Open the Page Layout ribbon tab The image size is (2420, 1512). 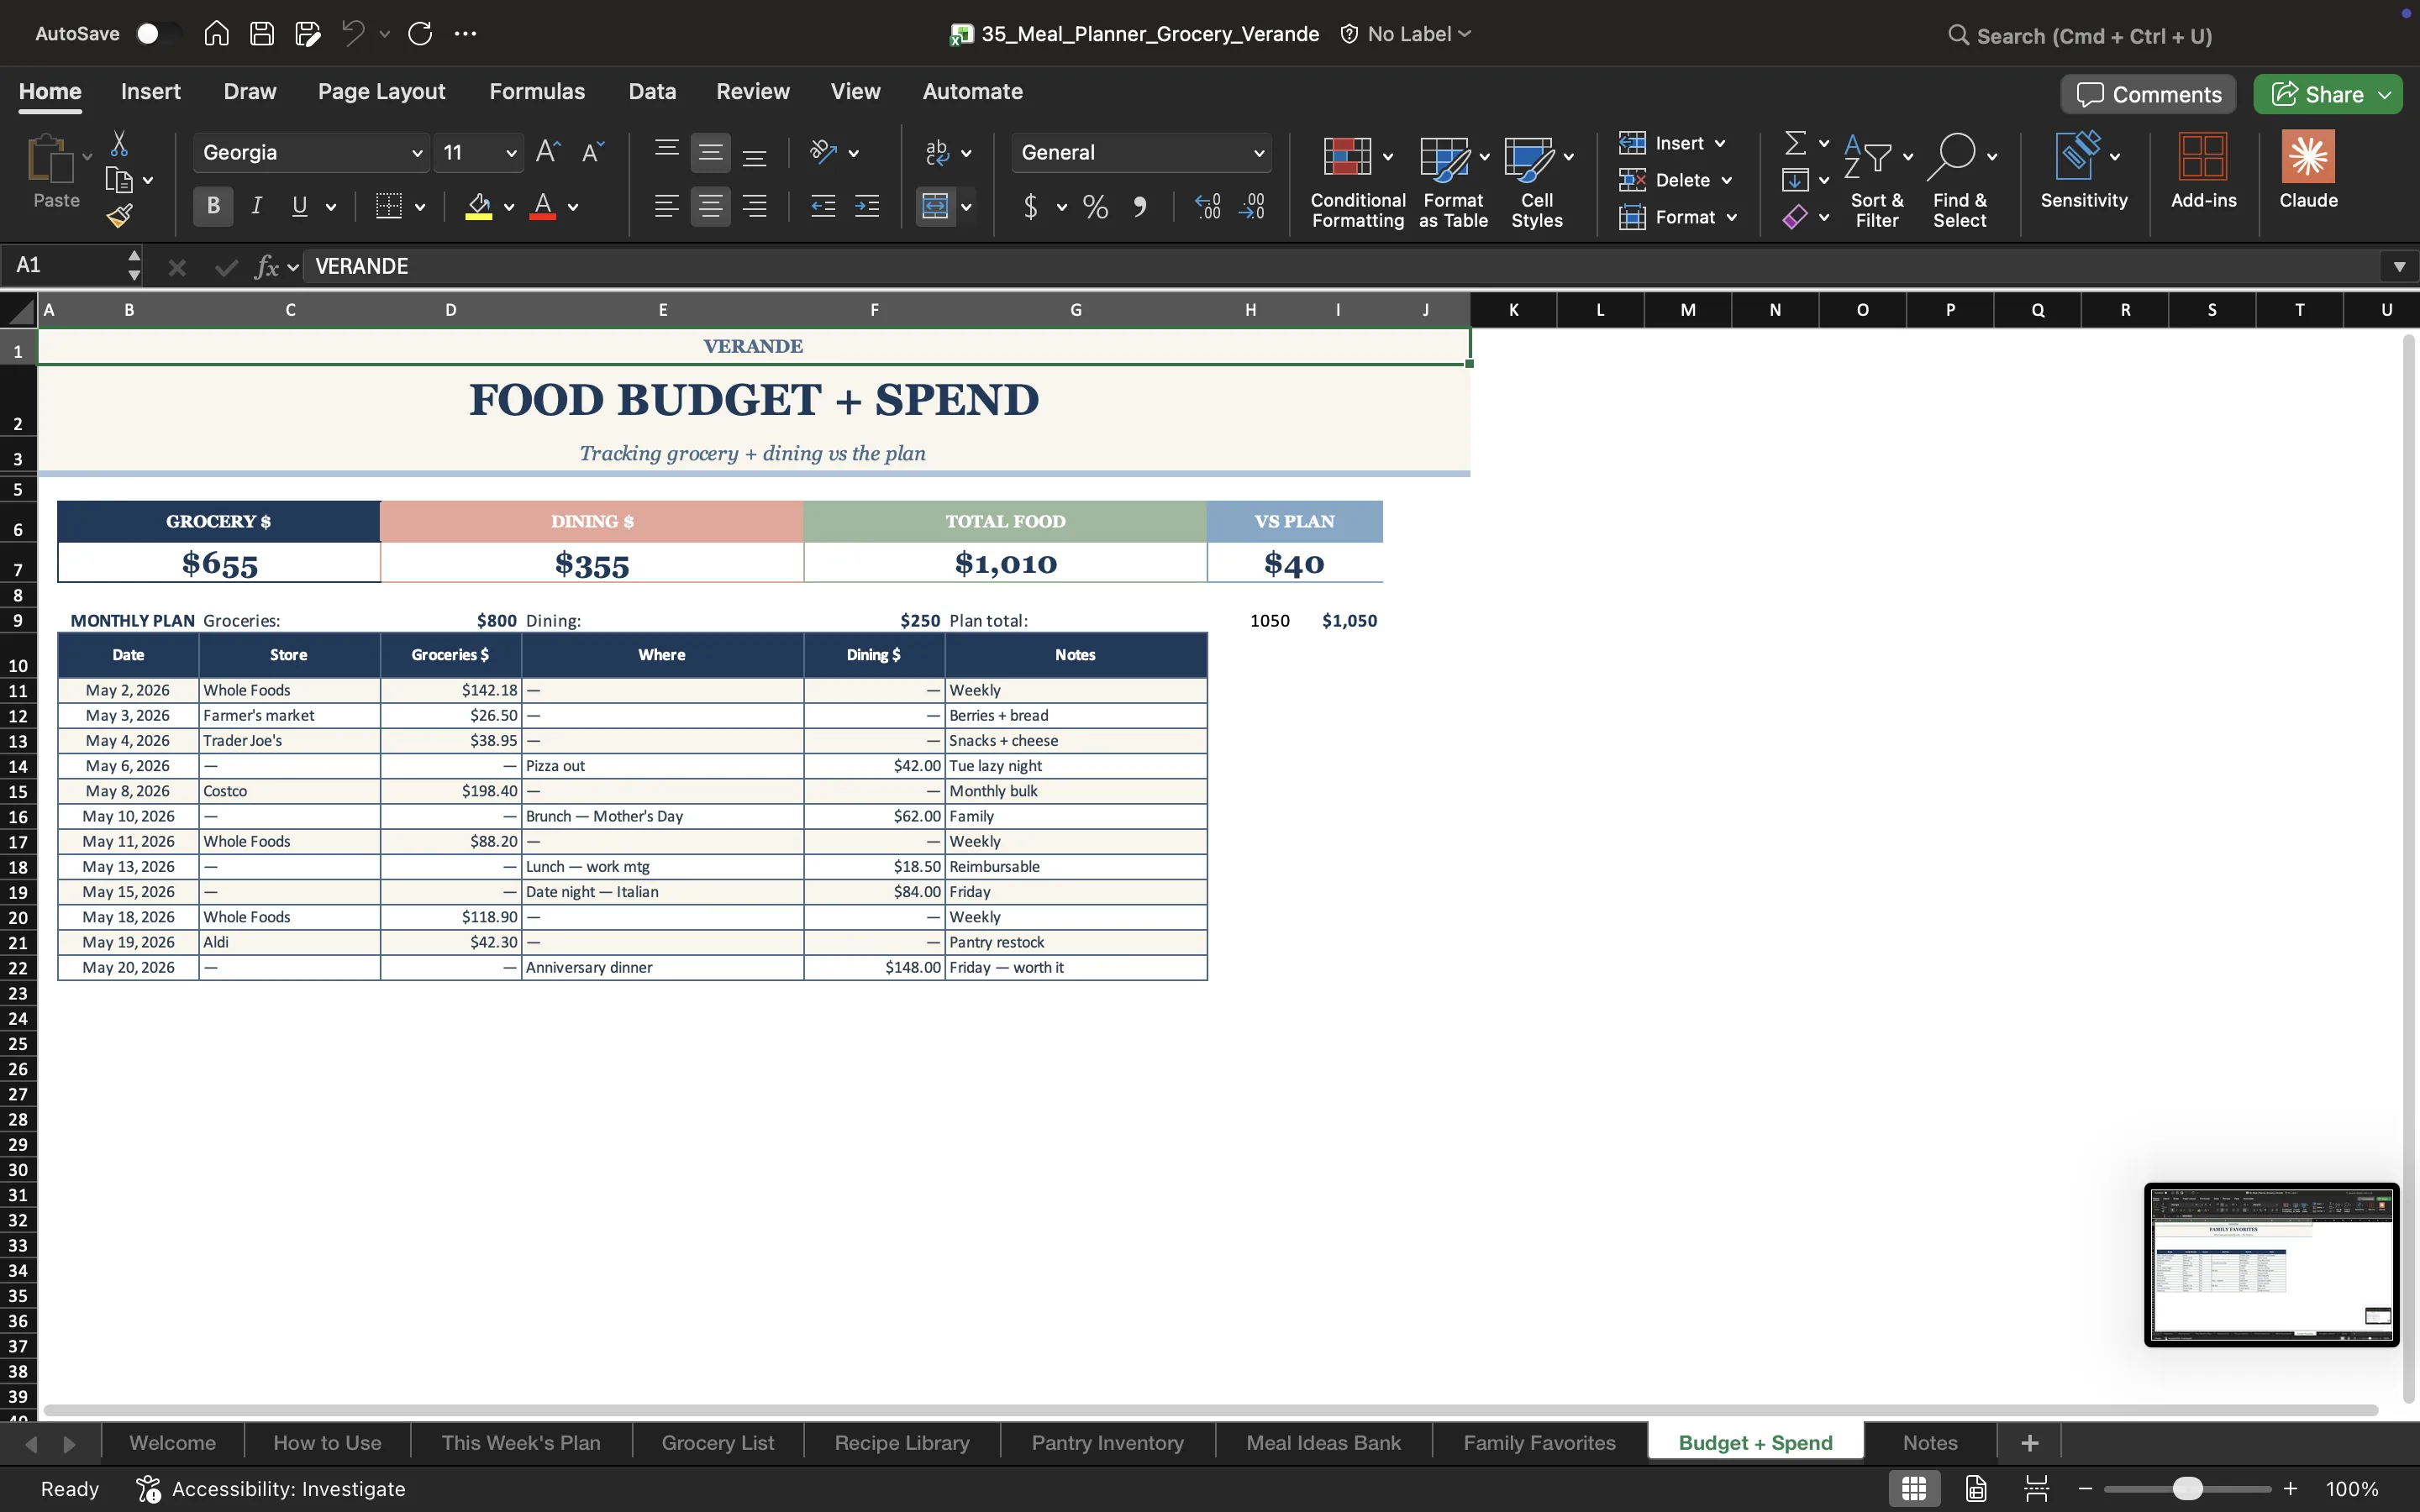coord(381,91)
